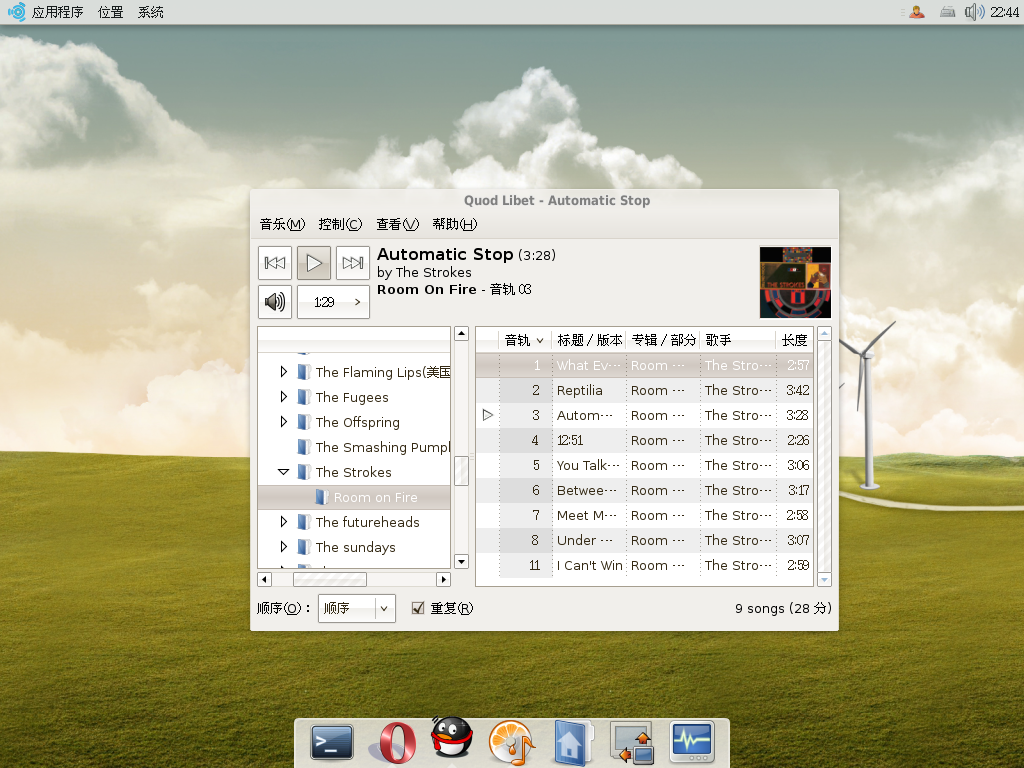
Task: Open the 查看(V) menu
Action: click(397, 225)
